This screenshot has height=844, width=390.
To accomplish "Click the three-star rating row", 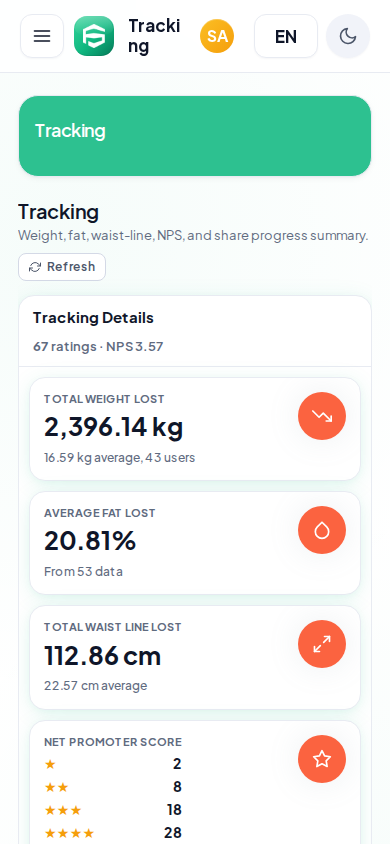I will pos(113,810).
